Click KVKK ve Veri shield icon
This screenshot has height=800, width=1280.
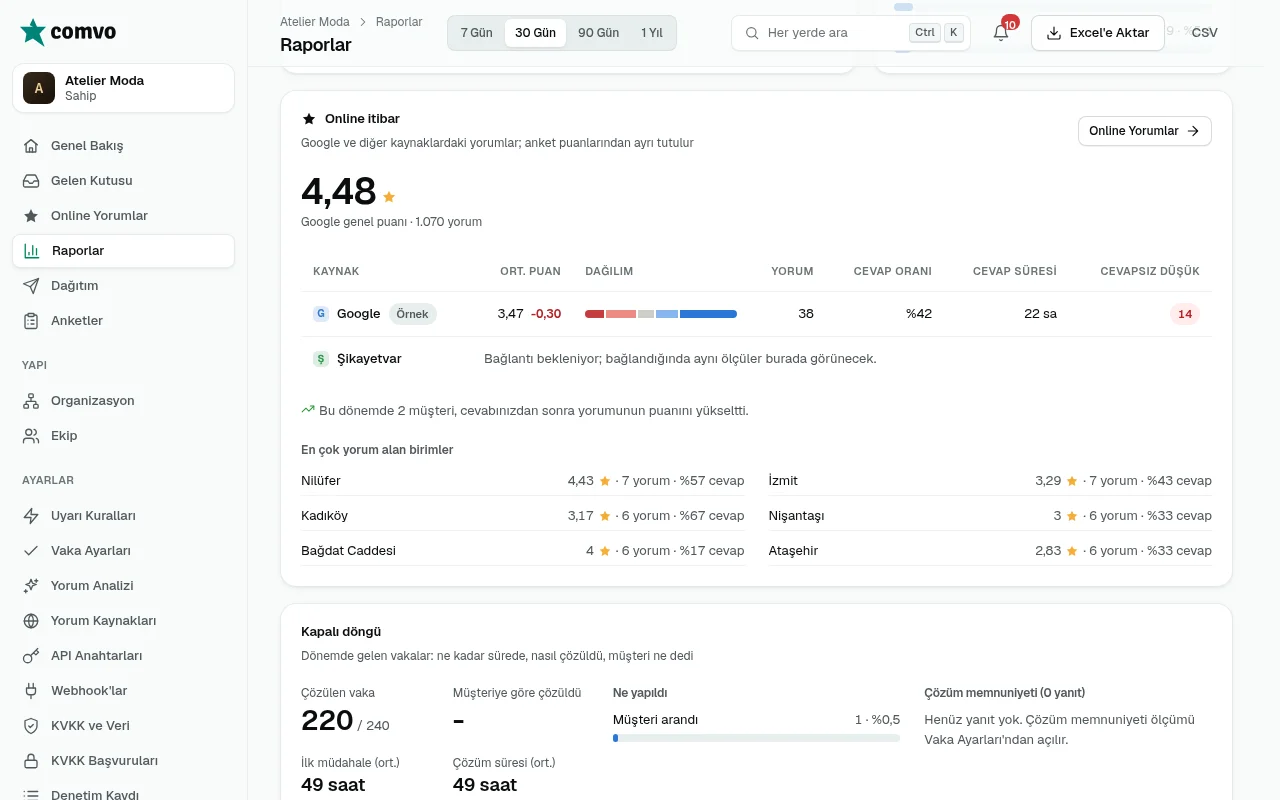pyautogui.click(x=31, y=726)
